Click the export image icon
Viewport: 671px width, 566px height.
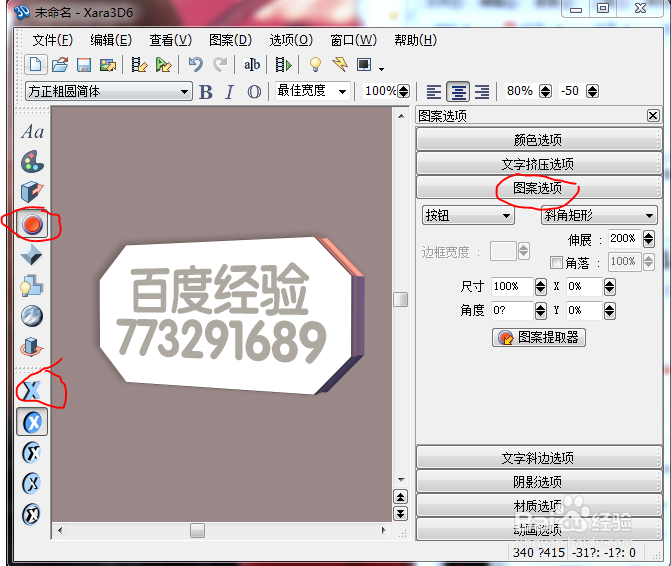tap(108, 65)
